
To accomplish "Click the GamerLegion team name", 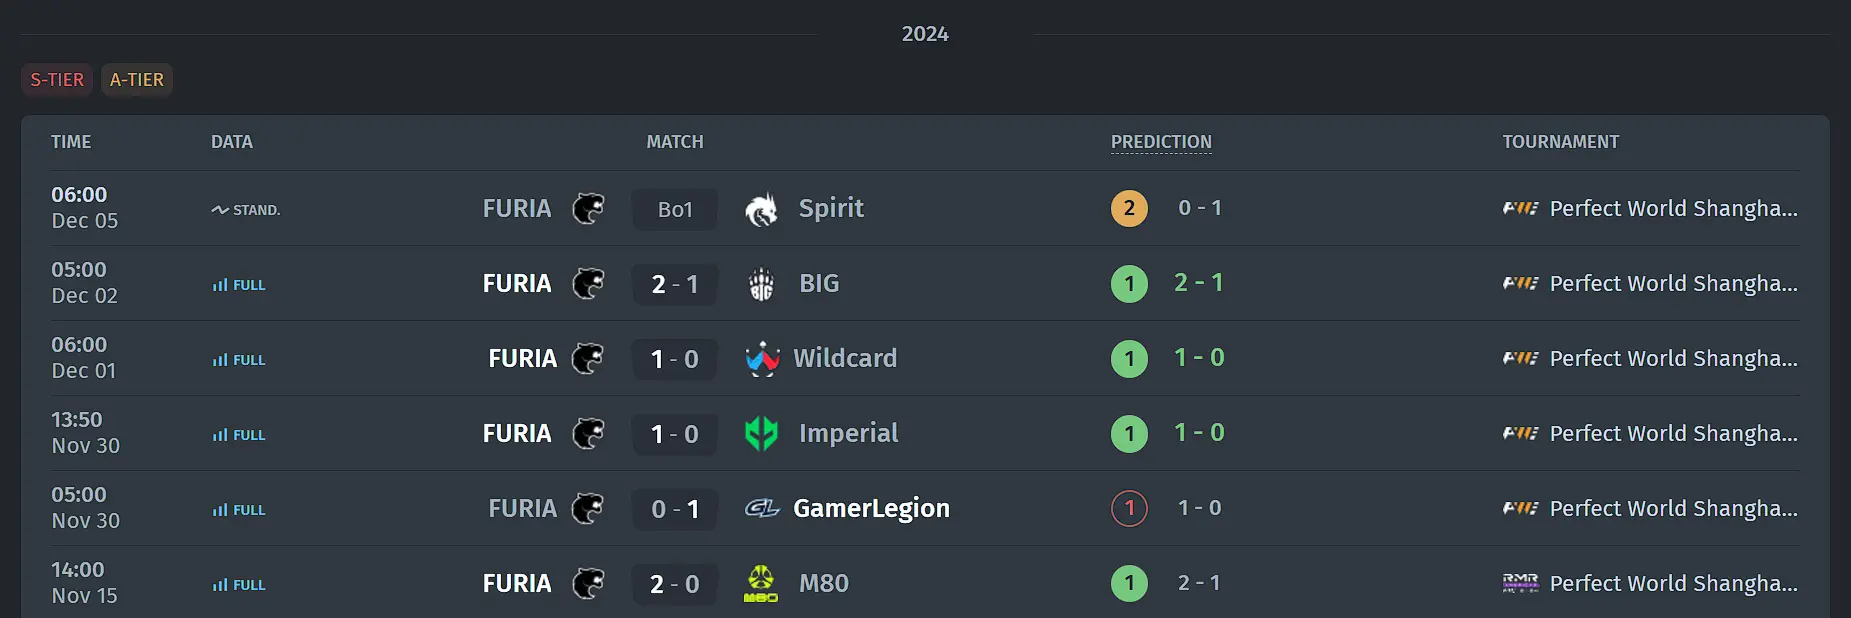I will [x=871, y=509].
